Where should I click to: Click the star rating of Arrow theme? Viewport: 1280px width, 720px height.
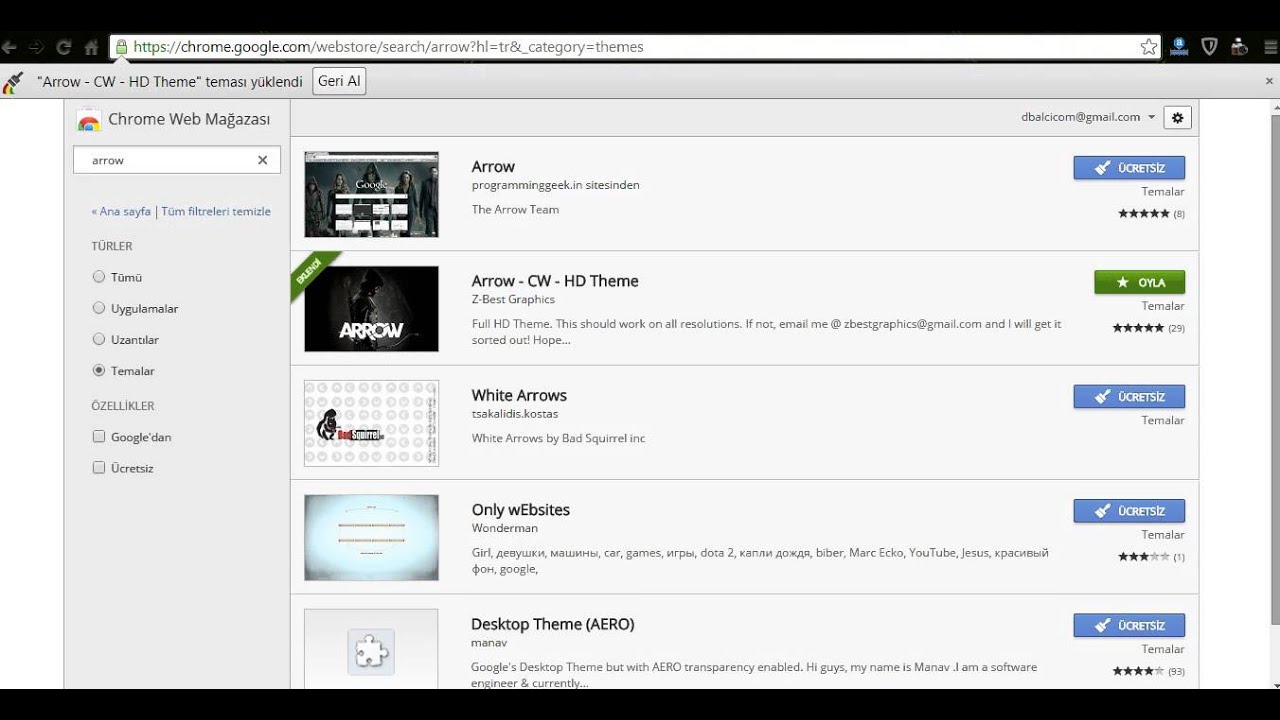coord(1143,214)
